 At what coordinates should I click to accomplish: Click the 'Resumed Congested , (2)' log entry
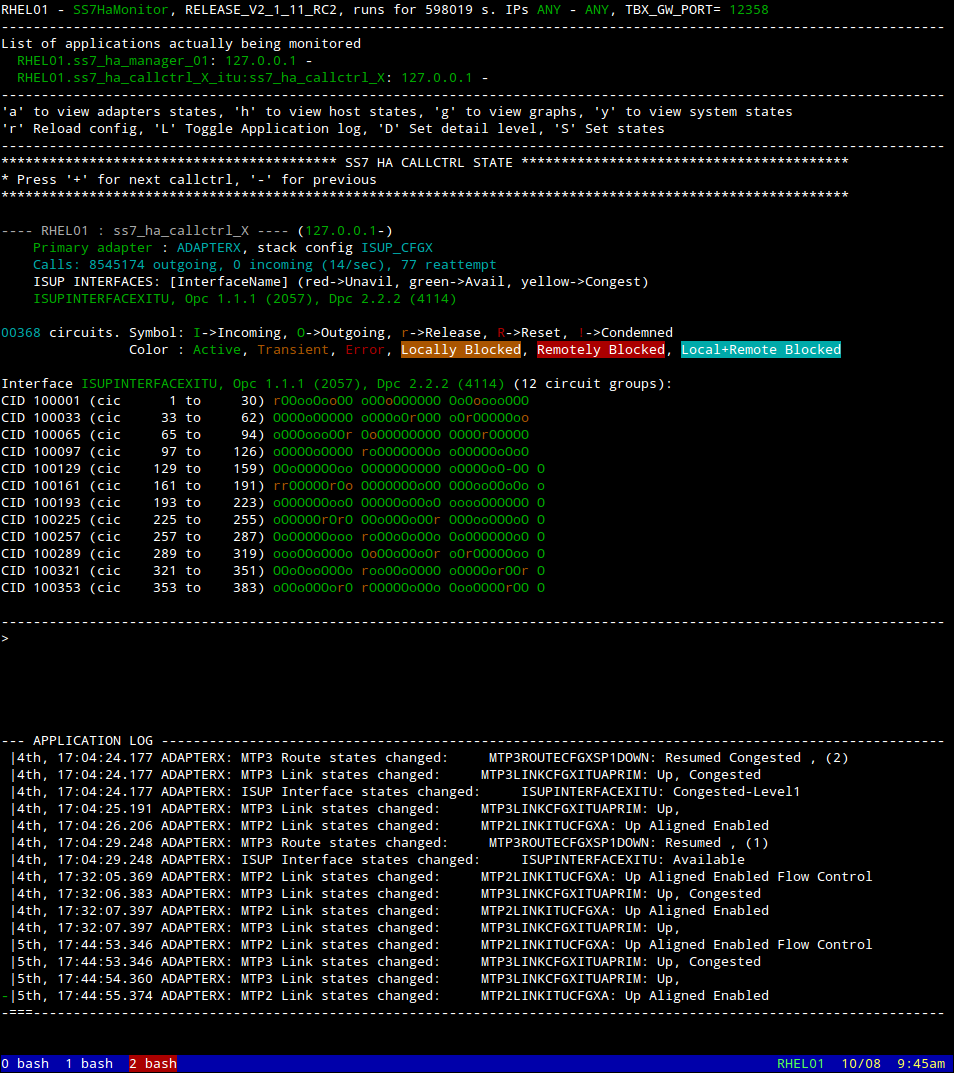tap(430, 758)
